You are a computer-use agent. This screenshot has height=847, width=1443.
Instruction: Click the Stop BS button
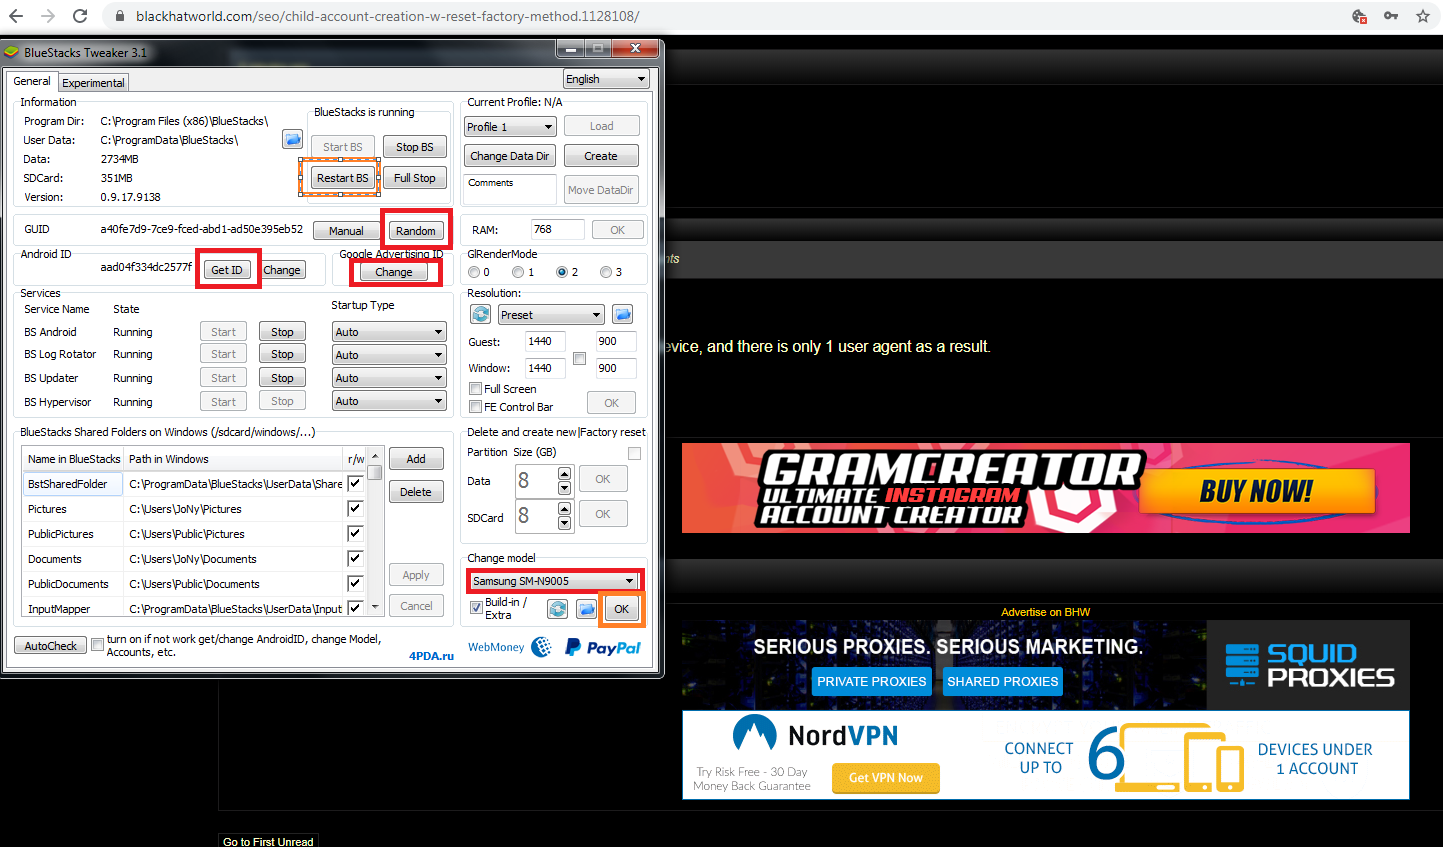point(415,147)
